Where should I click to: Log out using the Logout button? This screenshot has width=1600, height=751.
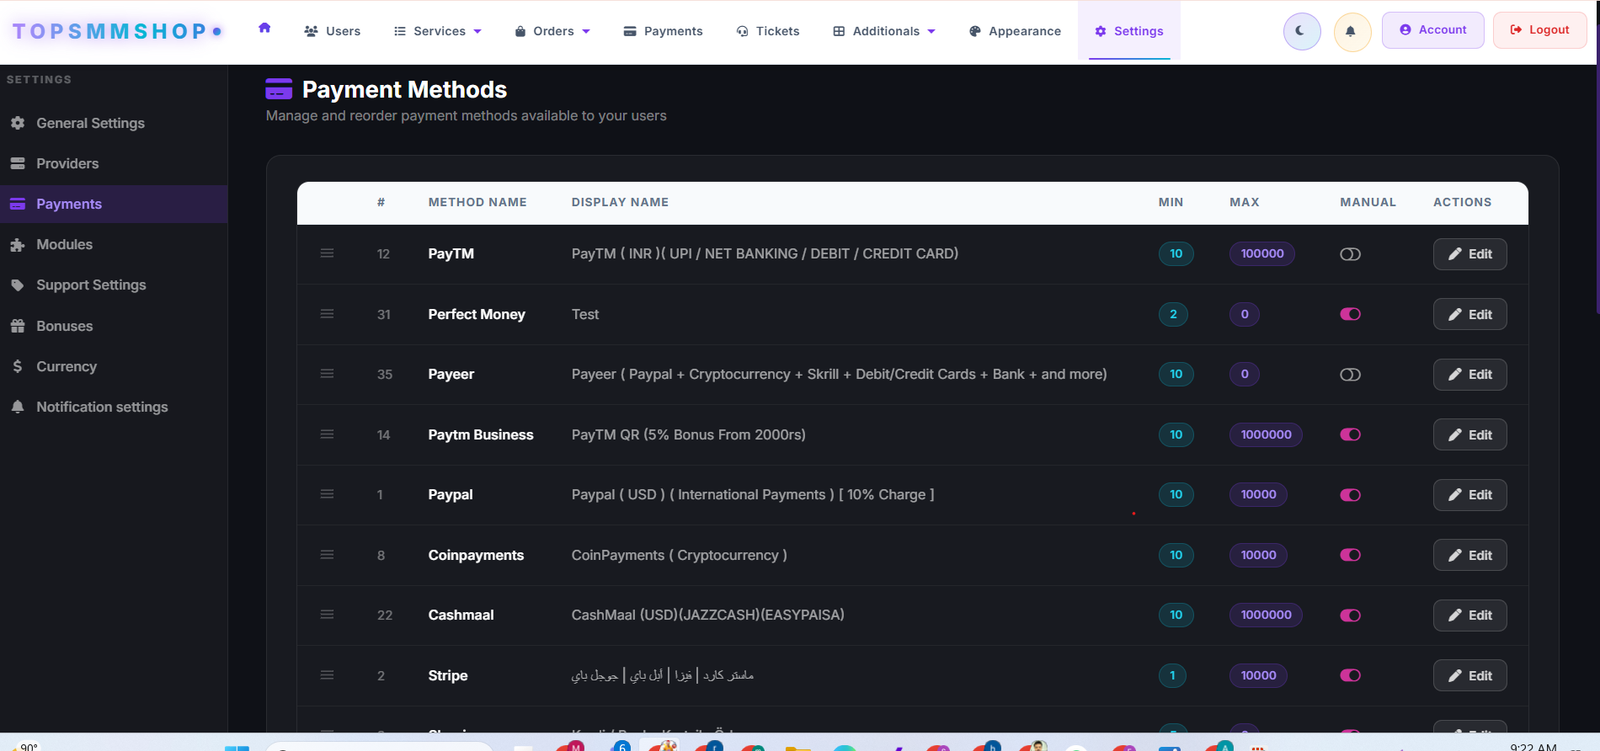(x=1540, y=30)
